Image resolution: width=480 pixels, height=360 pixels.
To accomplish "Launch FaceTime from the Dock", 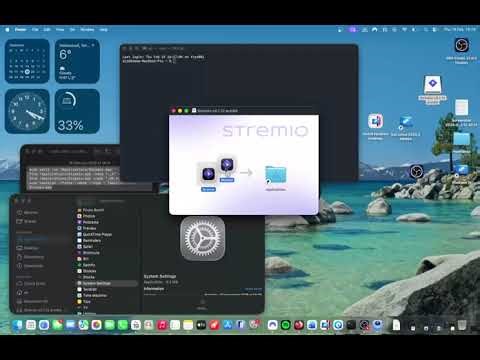I will (x=110, y=325).
